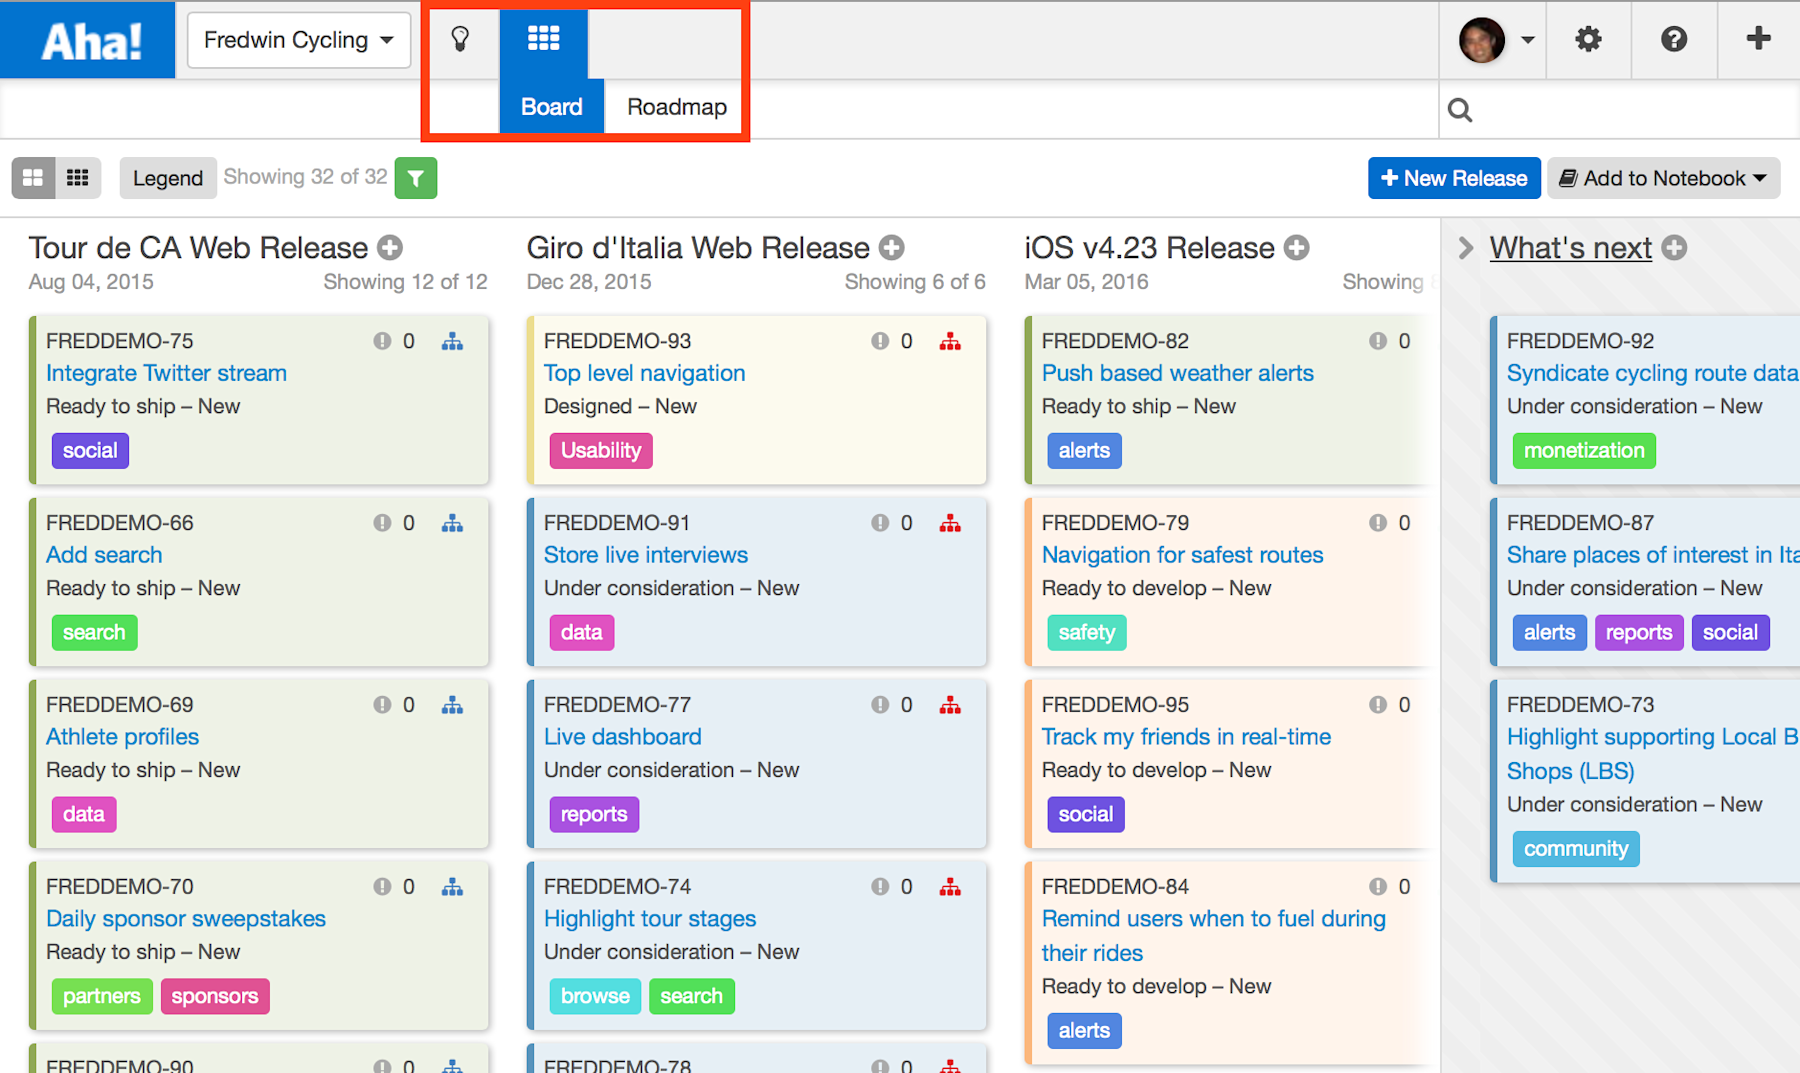Image resolution: width=1800 pixels, height=1073 pixels.
Task: Click the Help question mark icon
Action: pos(1673,39)
